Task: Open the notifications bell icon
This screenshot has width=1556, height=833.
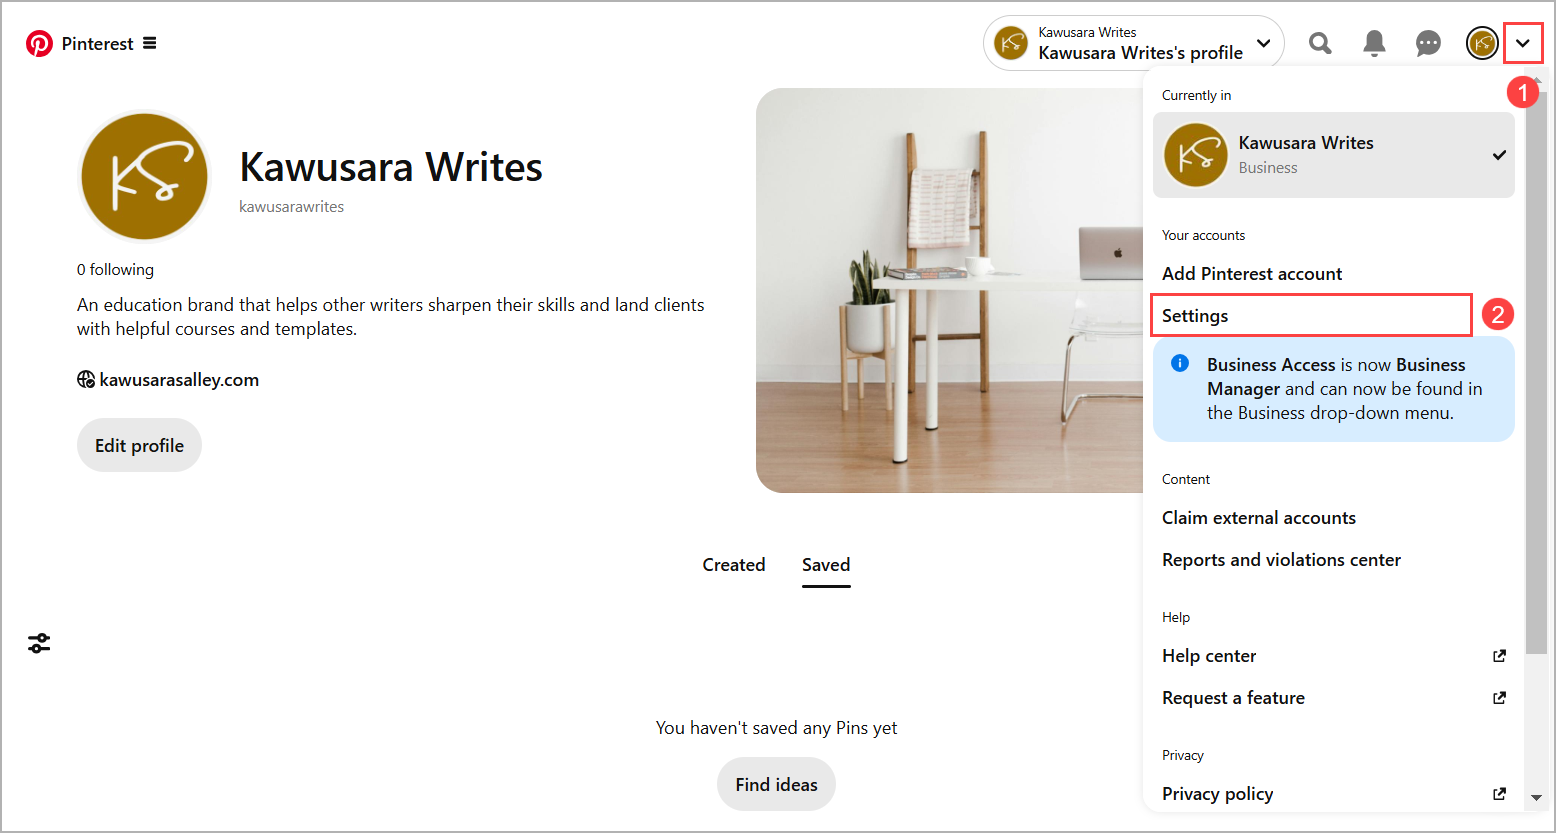Action: (1374, 43)
